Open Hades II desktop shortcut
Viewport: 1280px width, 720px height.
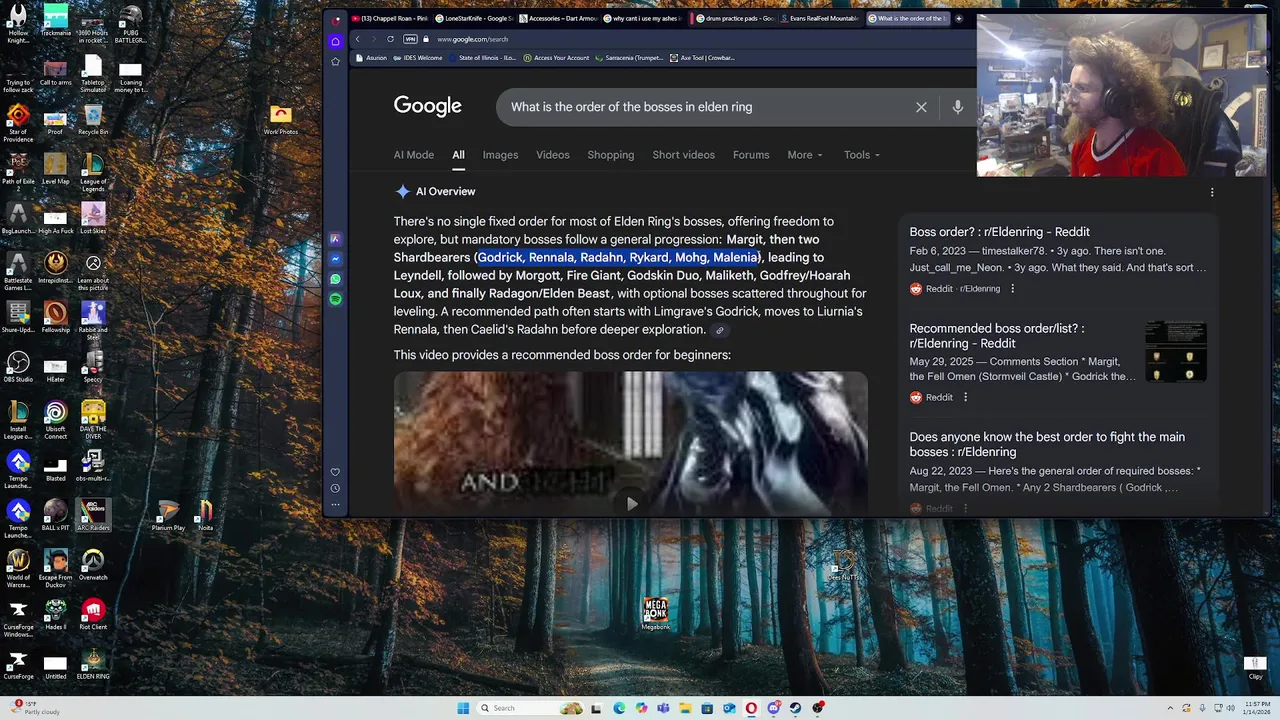55,615
